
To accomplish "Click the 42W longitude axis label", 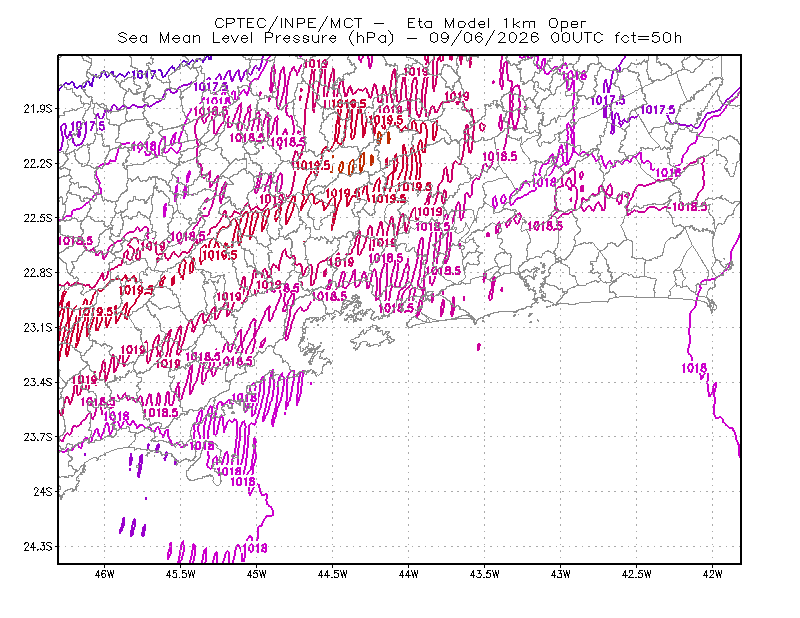I will tap(713, 574).
